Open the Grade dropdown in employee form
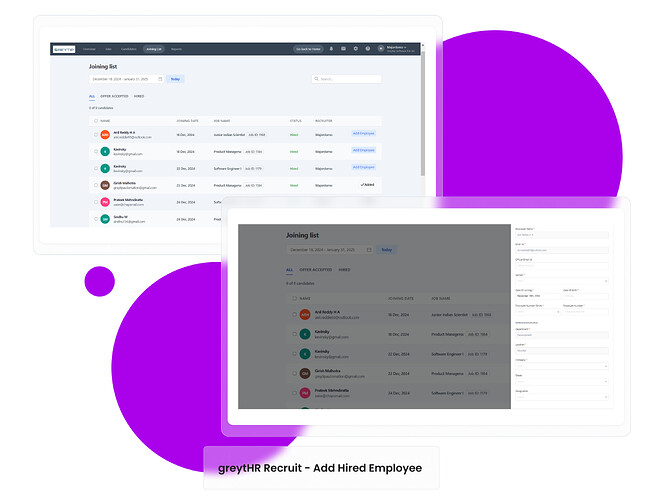Screen dimensions: 666x500 [x=562, y=381]
